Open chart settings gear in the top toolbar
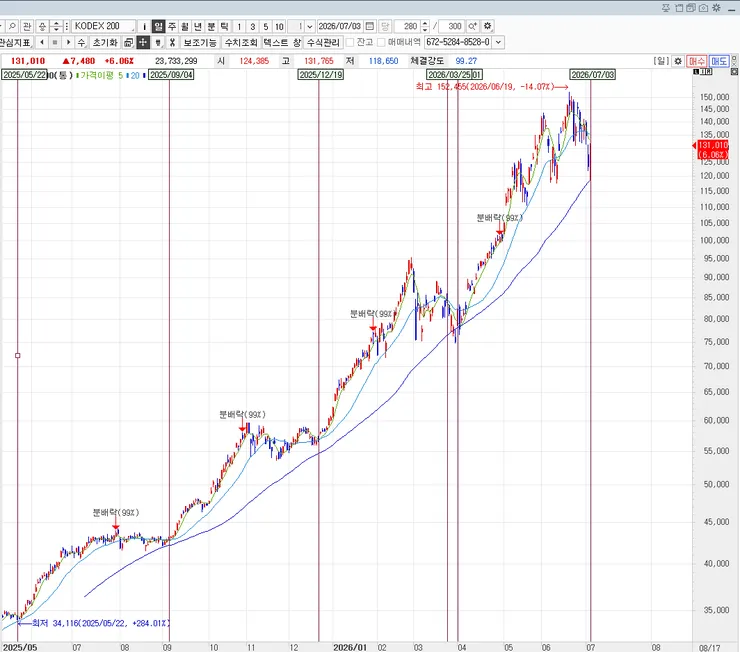Screen dimensions: 740x652 pyautogui.click(x=488, y=26)
